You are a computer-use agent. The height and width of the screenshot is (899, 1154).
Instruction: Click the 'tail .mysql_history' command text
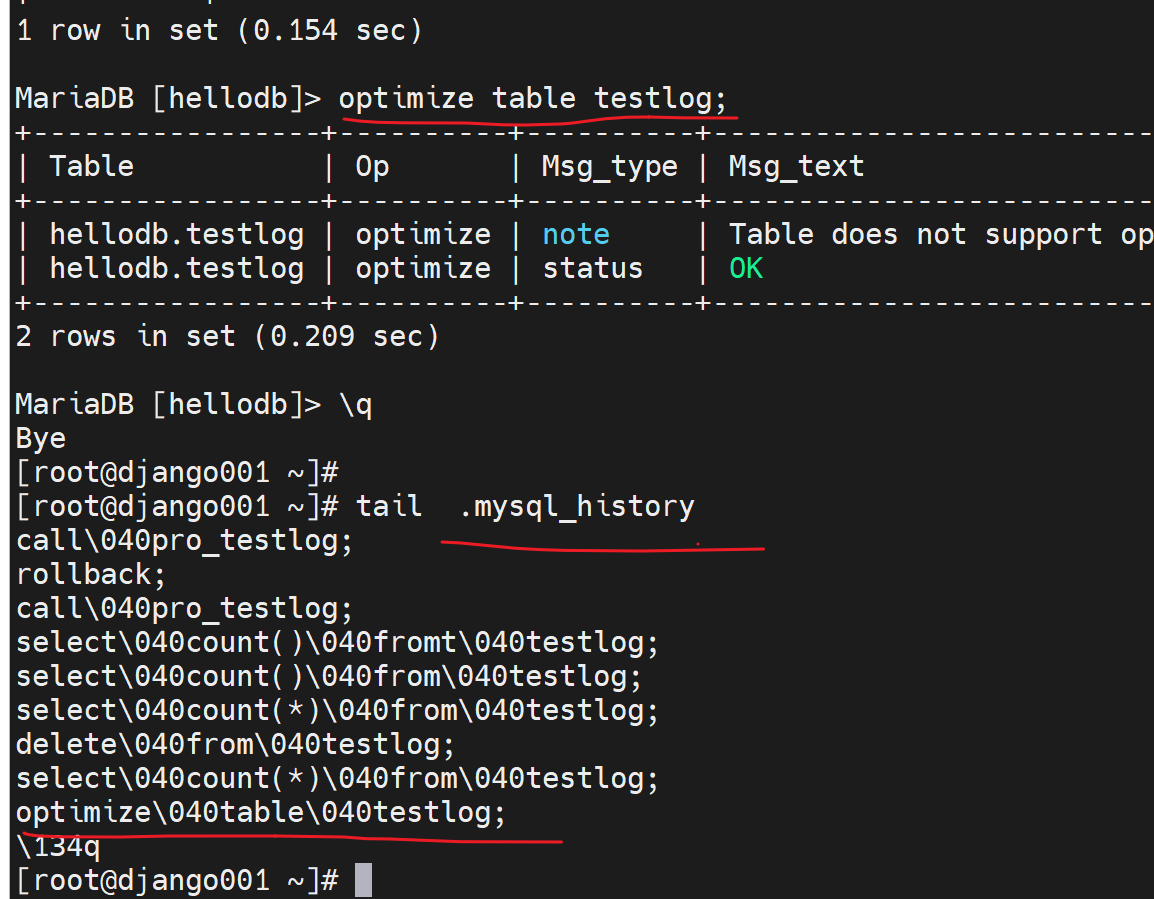click(x=525, y=506)
